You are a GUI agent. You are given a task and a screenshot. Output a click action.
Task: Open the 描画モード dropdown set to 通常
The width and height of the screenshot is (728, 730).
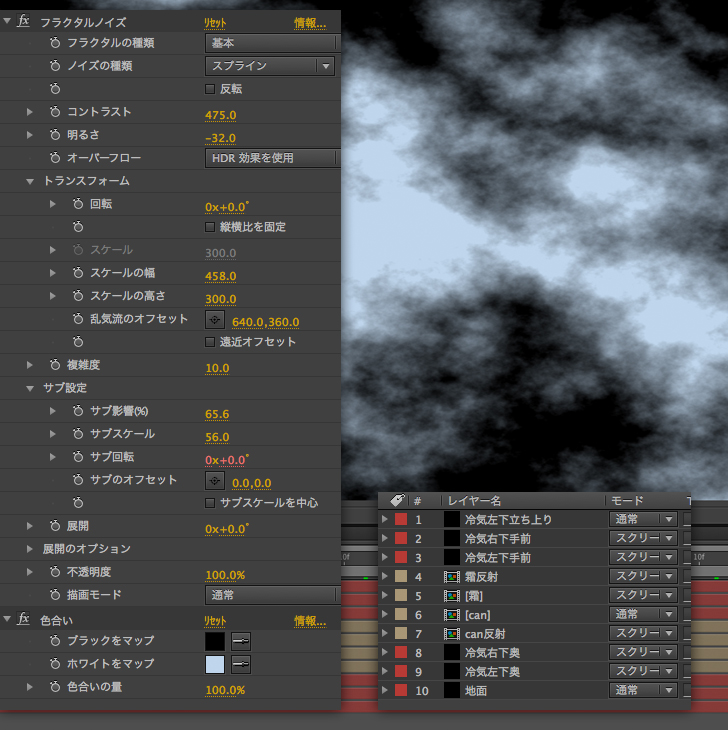tap(272, 595)
